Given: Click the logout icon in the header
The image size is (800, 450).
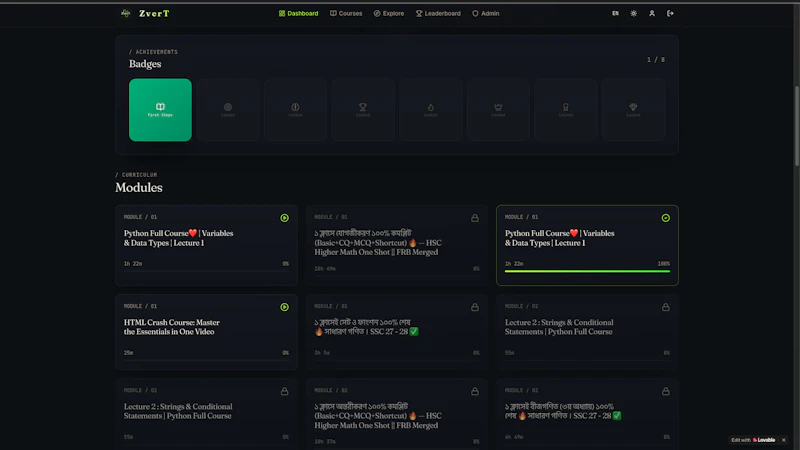Looking at the screenshot, I should click(670, 14).
